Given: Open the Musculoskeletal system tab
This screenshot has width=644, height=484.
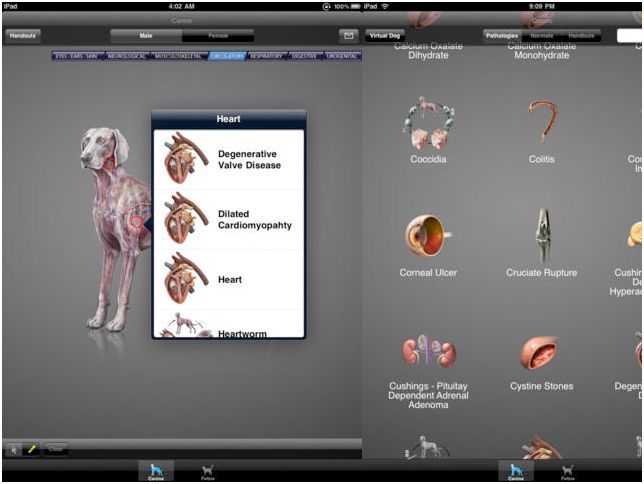Looking at the screenshot, I should (x=179, y=56).
